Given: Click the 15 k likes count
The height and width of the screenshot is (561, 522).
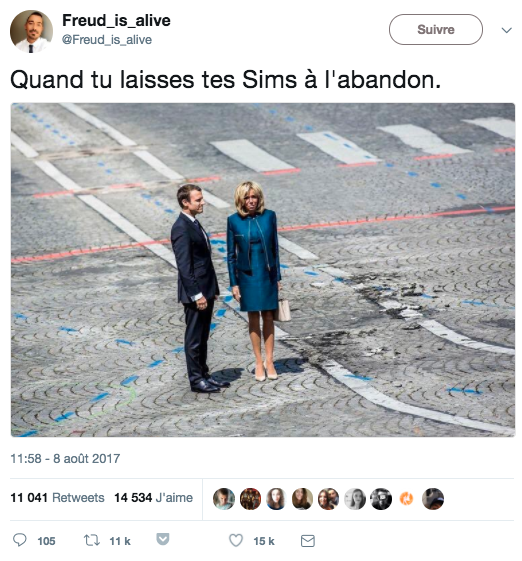Looking at the screenshot, I should (264, 541).
